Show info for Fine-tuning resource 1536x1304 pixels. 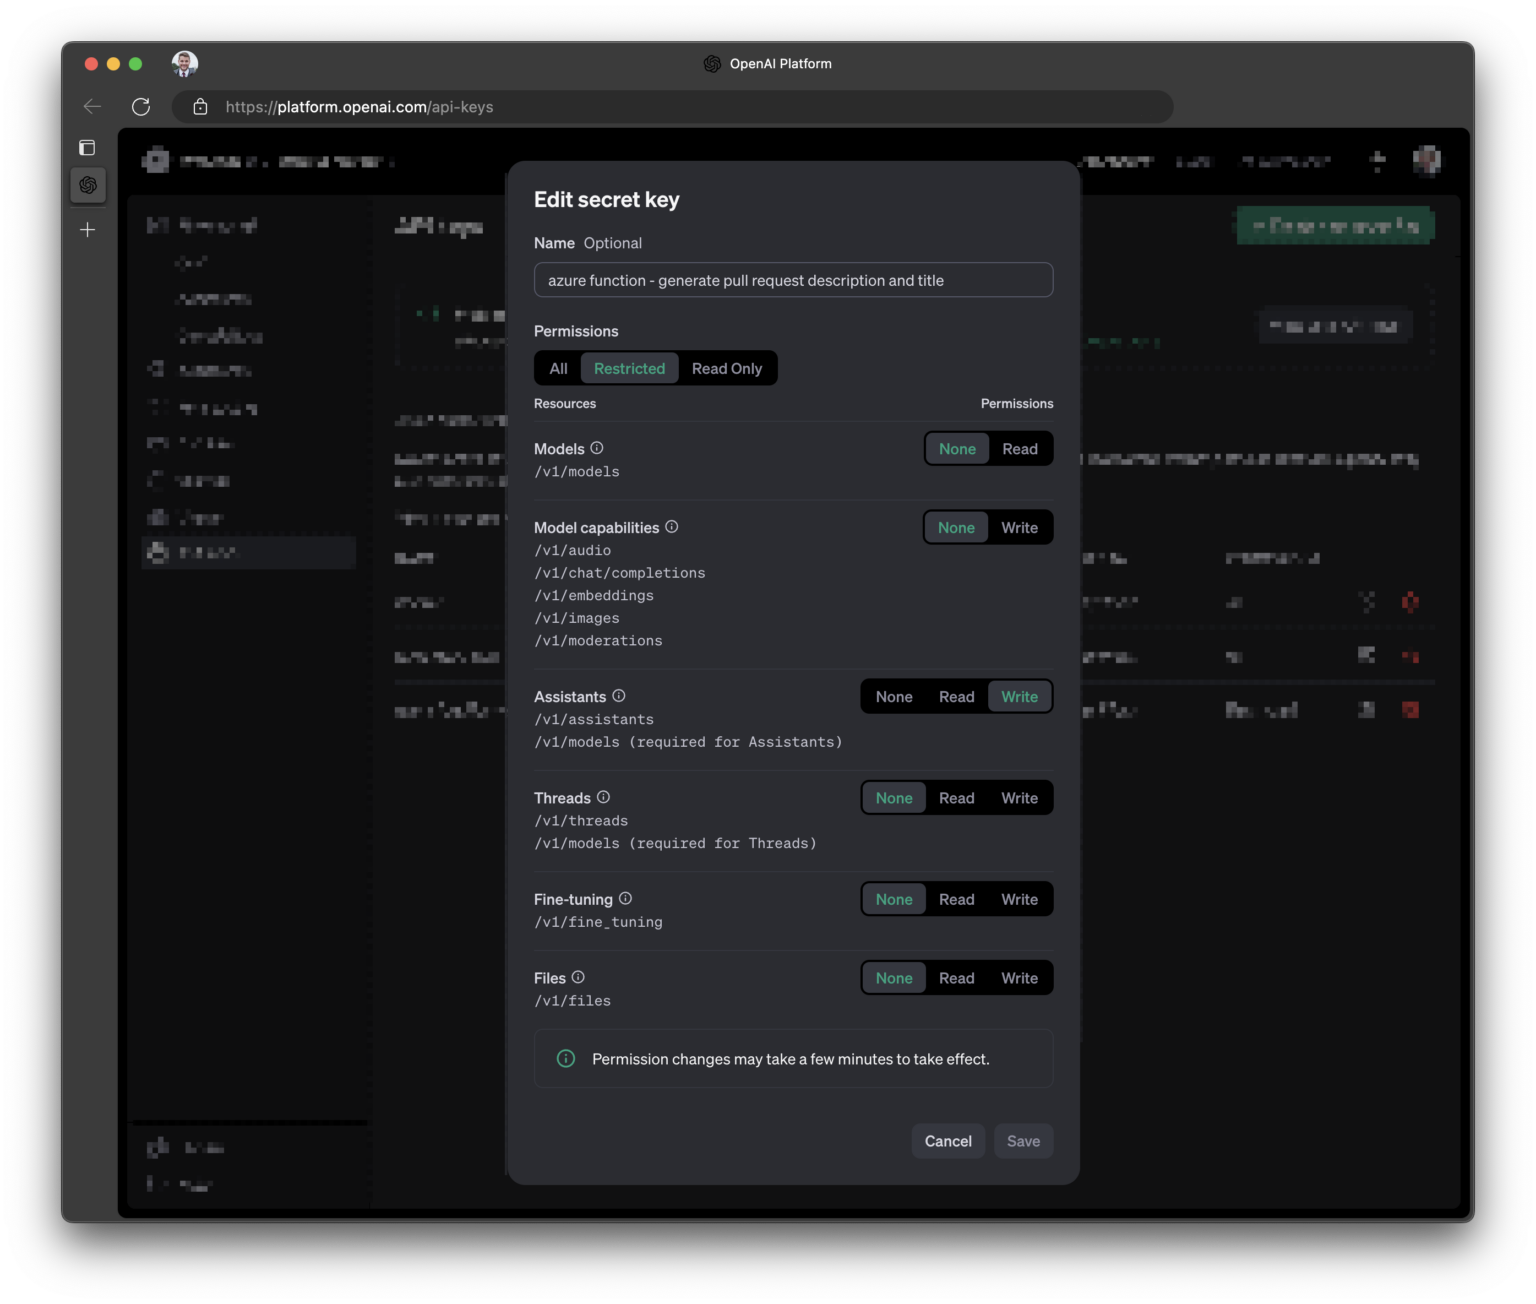(x=626, y=898)
